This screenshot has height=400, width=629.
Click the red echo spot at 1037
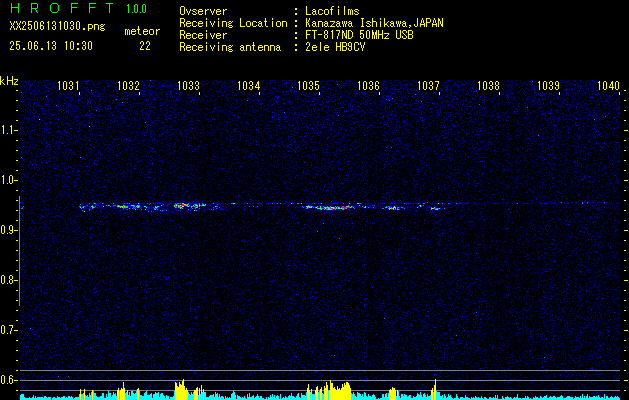[436, 209]
